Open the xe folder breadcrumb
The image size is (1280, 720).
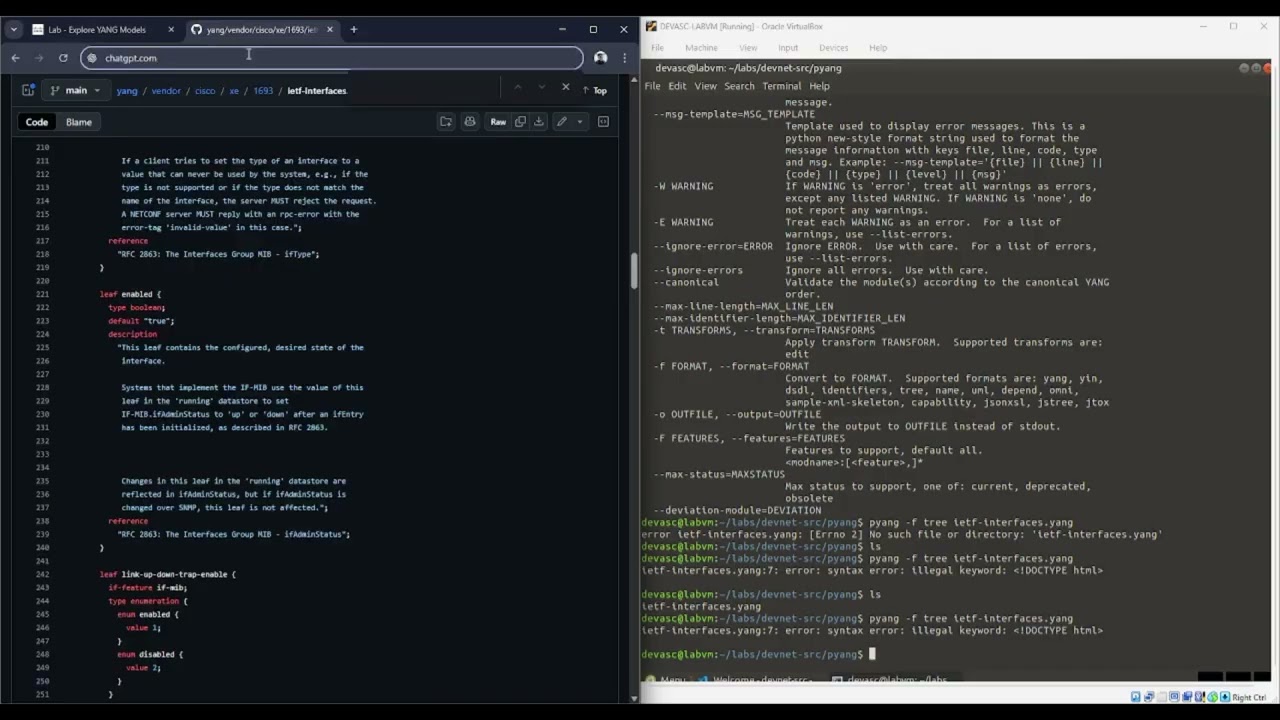tap(234, 91)
